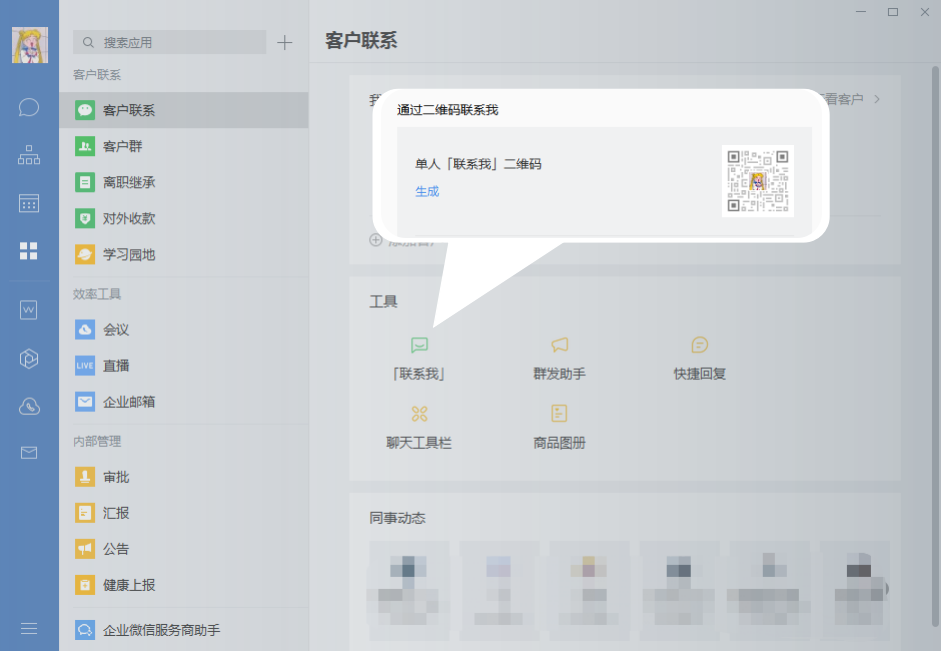Screen dimensions: 941x651
Task: Click the 客户联系 section header in list
Action: [97, 75]
